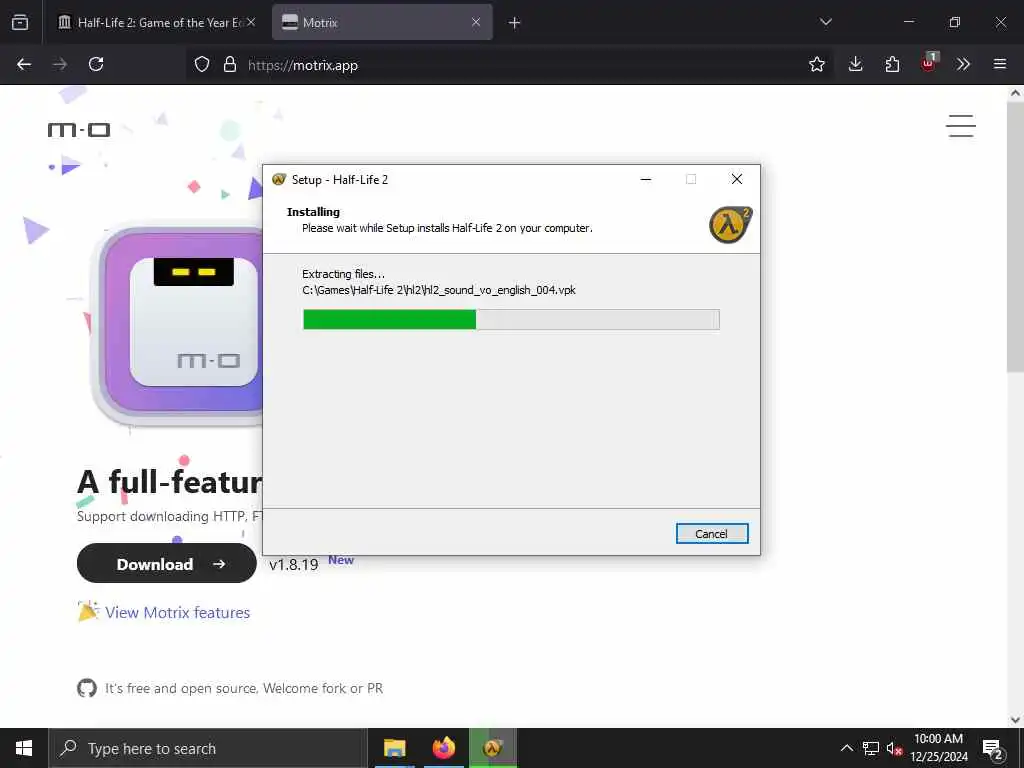Image resolution: width=1024 pixels, height=768 pixels.
Task: Click the setup title bar lambda icon
Action: [x=279, y=180]
